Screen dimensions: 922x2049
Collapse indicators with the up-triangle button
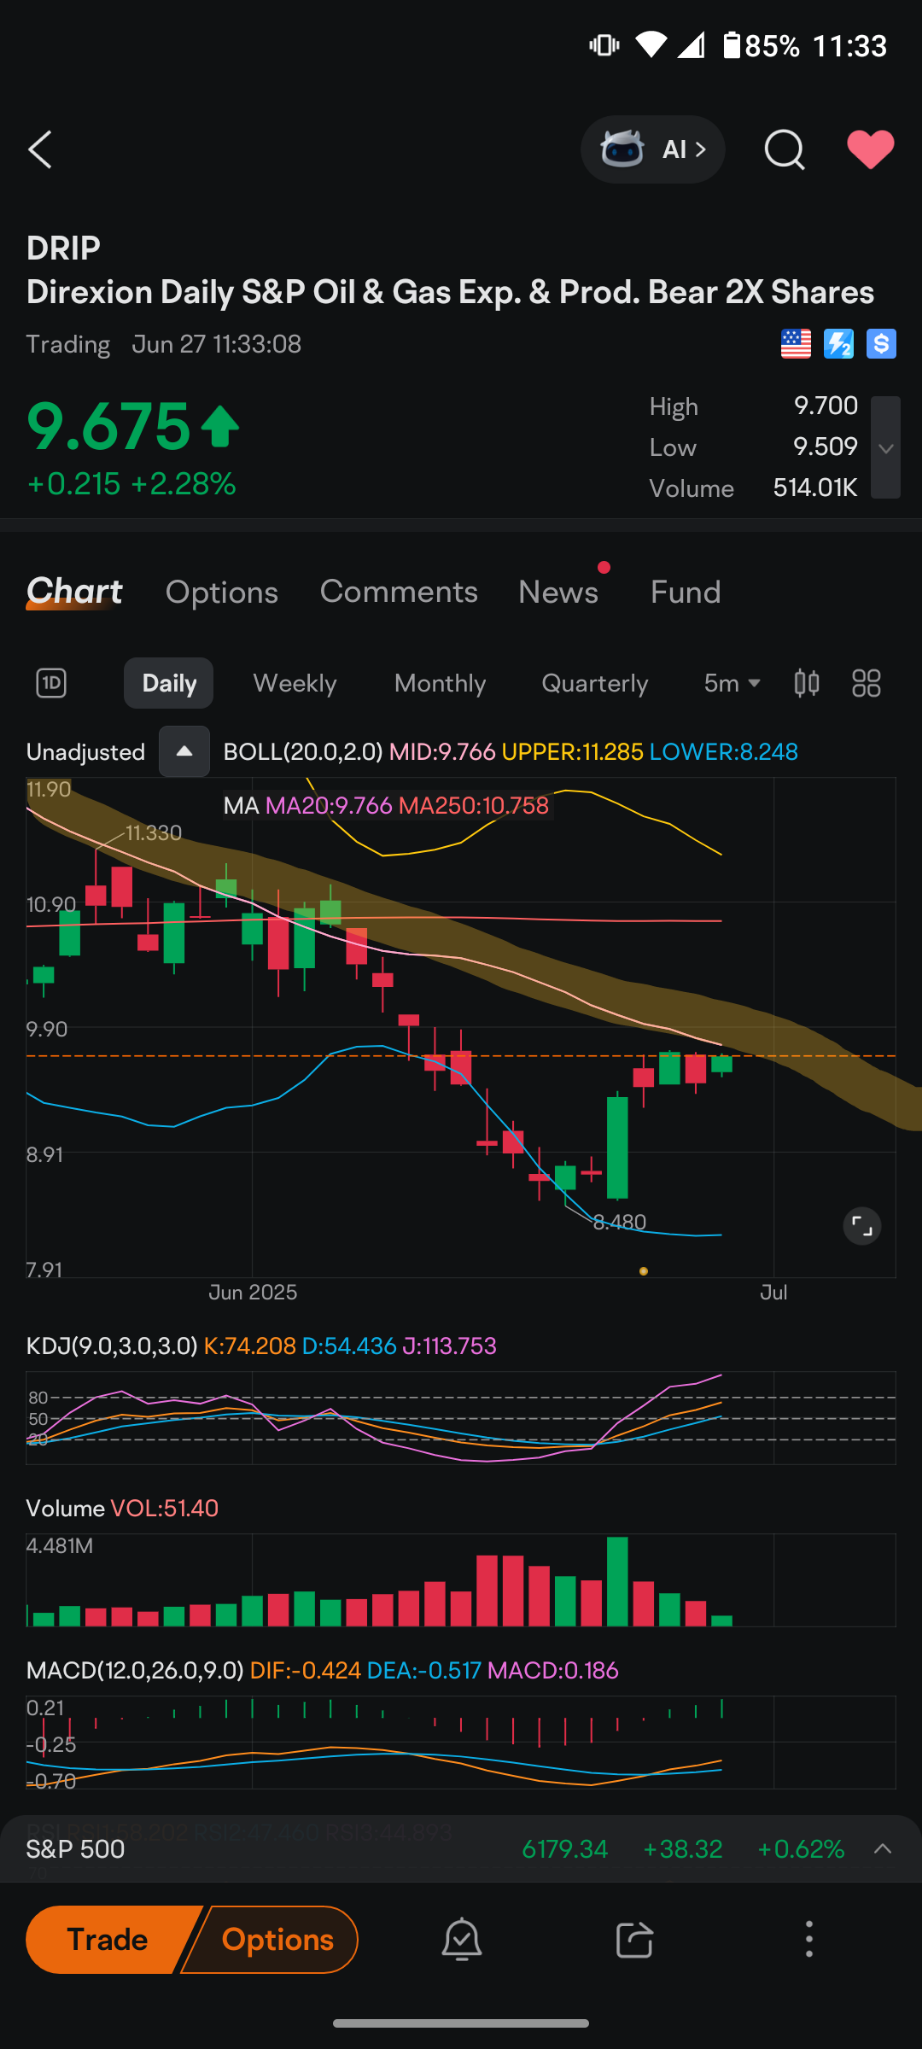pos(184,751)
